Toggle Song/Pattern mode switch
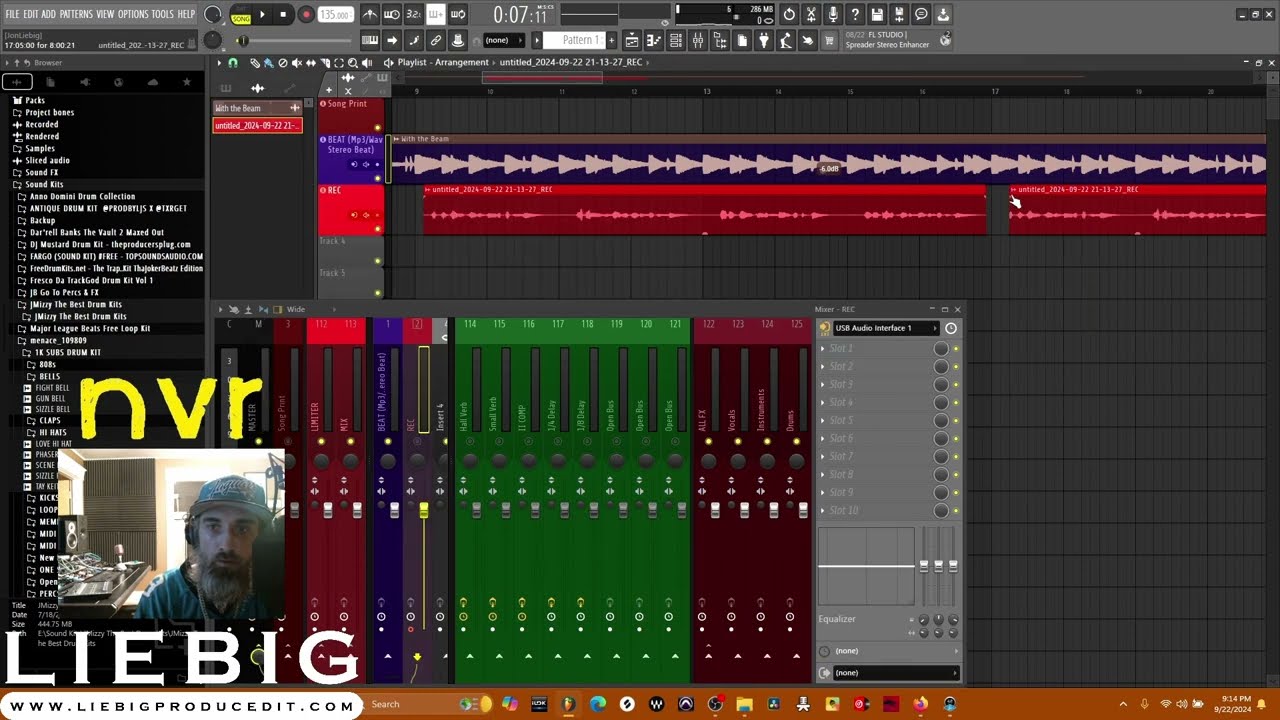Screen dimensions: 1280x720 241,15
